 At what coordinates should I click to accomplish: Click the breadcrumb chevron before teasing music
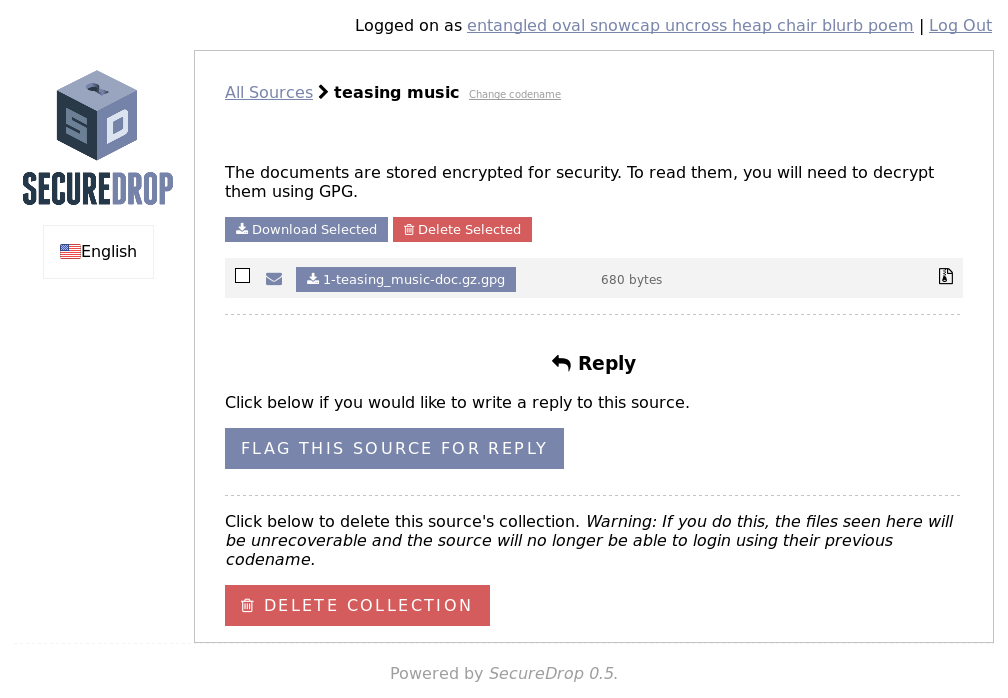pyautogui.click(x=323, y=92)
